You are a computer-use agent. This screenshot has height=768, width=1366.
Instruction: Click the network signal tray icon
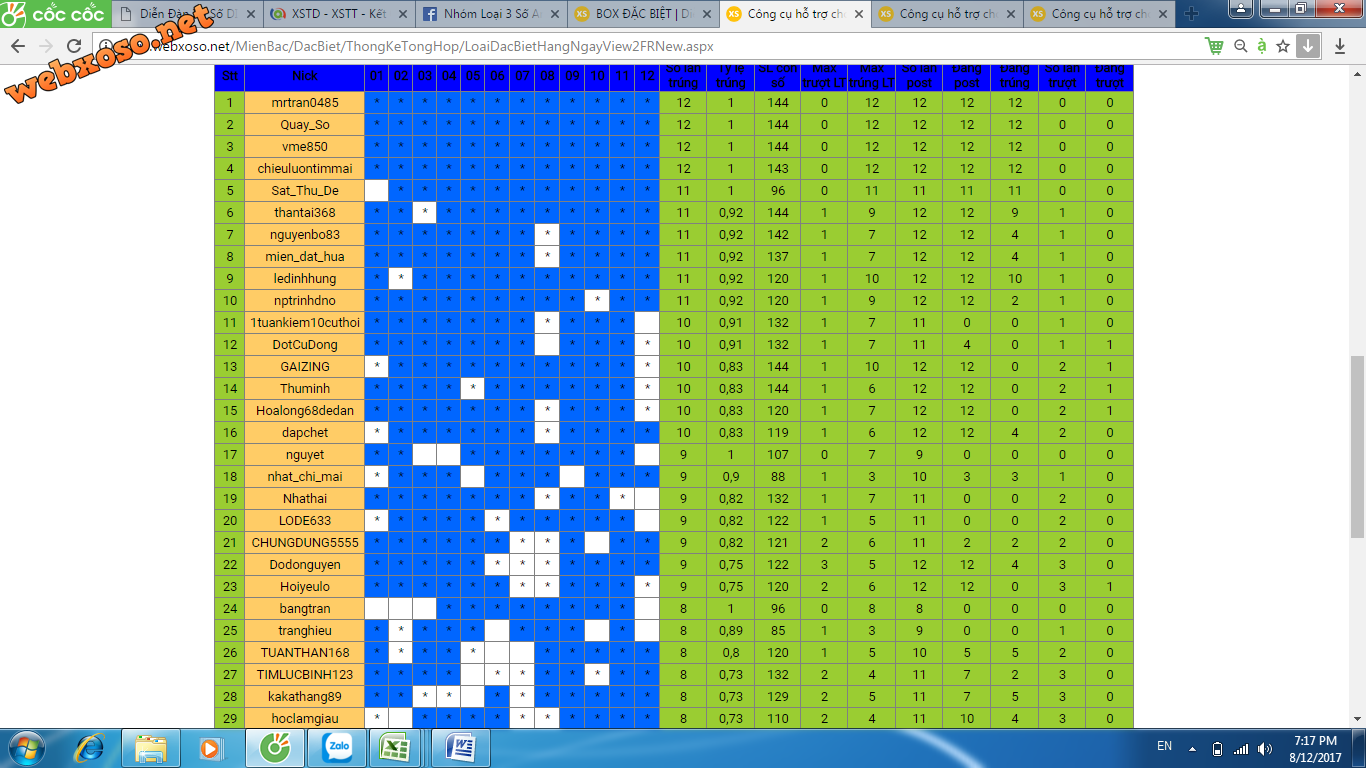pyautogui.click(x=1241, y=748)
